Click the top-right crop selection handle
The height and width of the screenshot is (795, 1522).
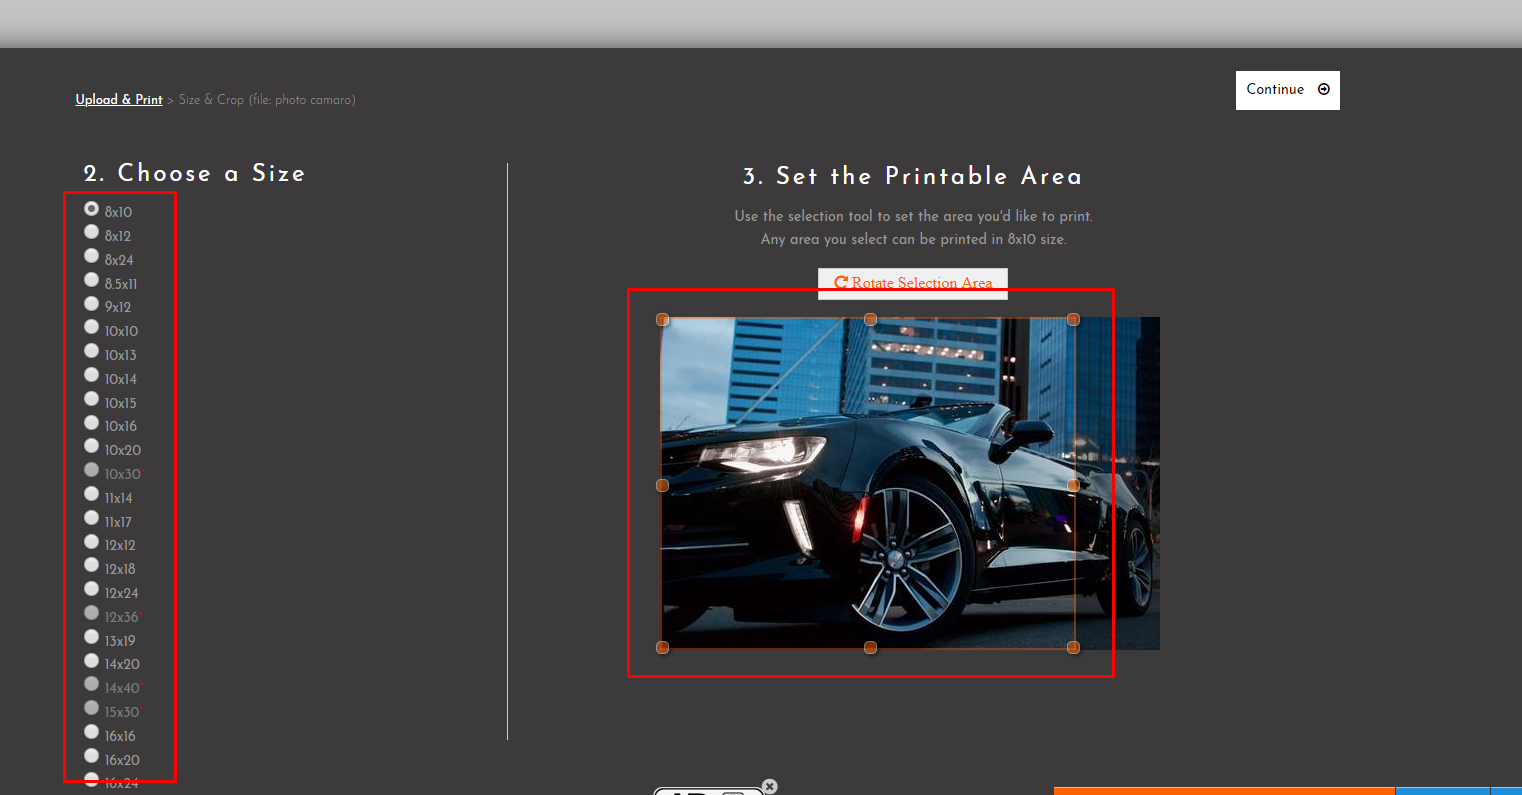pyautogui.click(x=1073, y=320)
